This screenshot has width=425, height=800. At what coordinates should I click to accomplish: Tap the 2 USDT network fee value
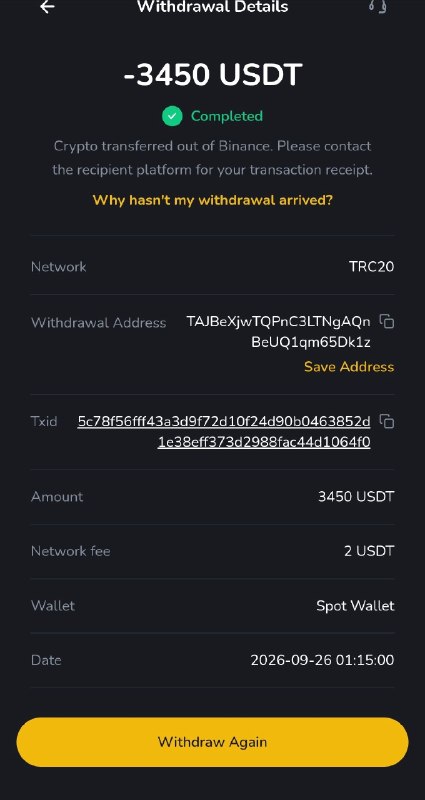coord(369,551)
